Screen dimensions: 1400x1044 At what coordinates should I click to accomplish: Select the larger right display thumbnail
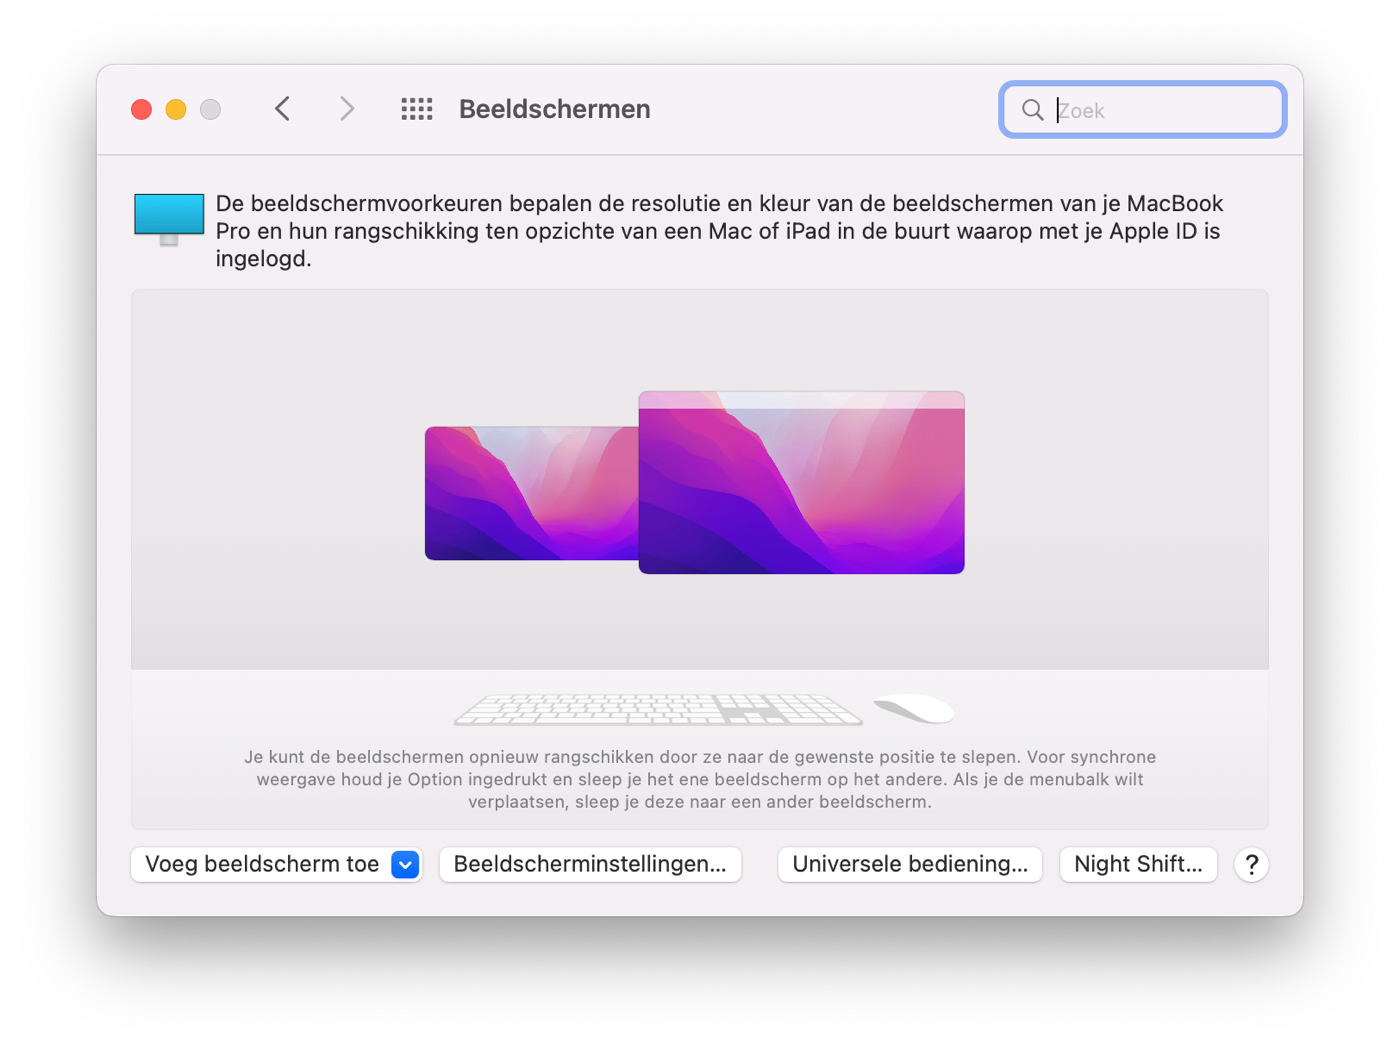click(x=802, y=483)
